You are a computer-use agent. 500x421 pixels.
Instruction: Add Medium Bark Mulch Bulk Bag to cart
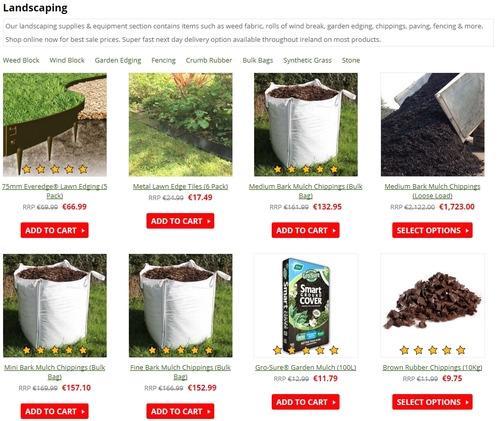click(x=306, y=230)
